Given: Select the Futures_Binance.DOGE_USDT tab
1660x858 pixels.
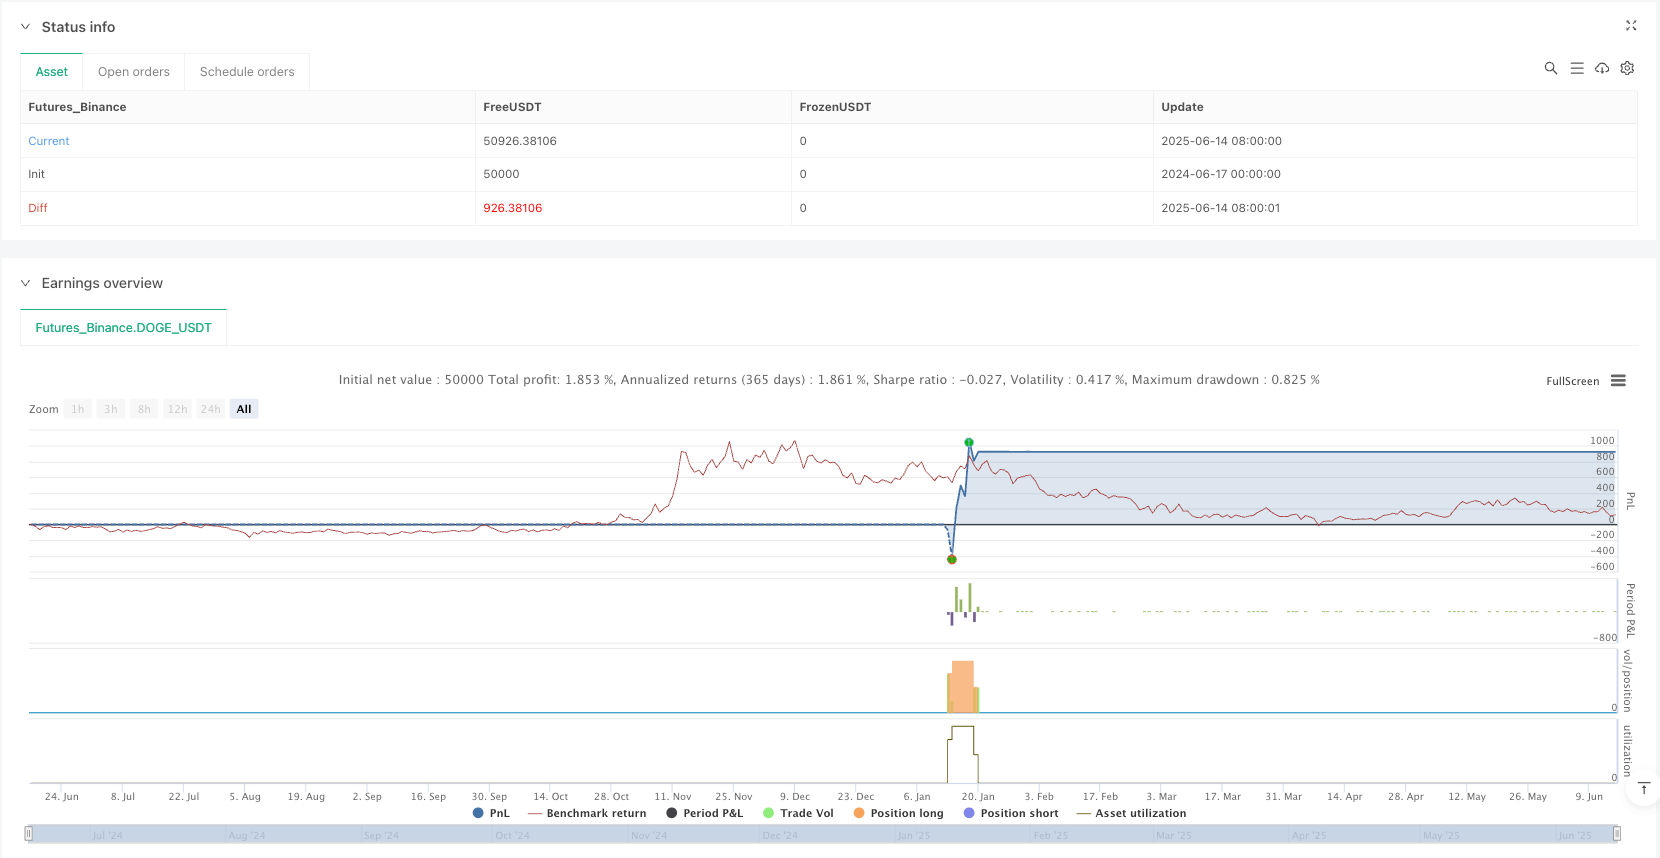Looking at the screenshot, I should click(x=124, y=328).
